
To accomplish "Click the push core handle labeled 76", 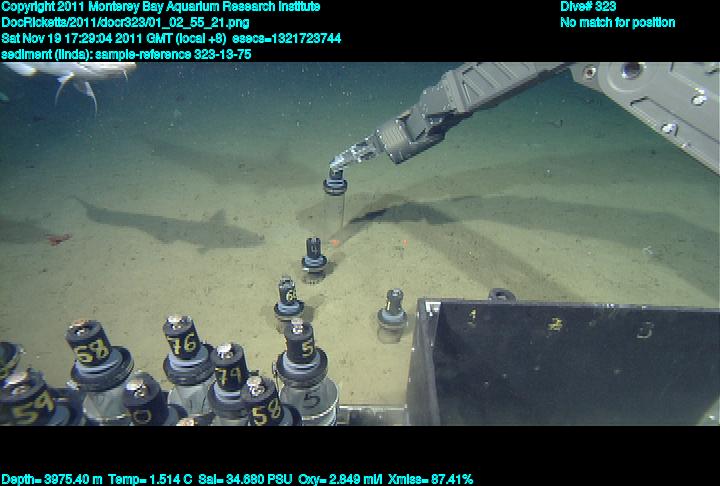I will (x=182, y=338).
